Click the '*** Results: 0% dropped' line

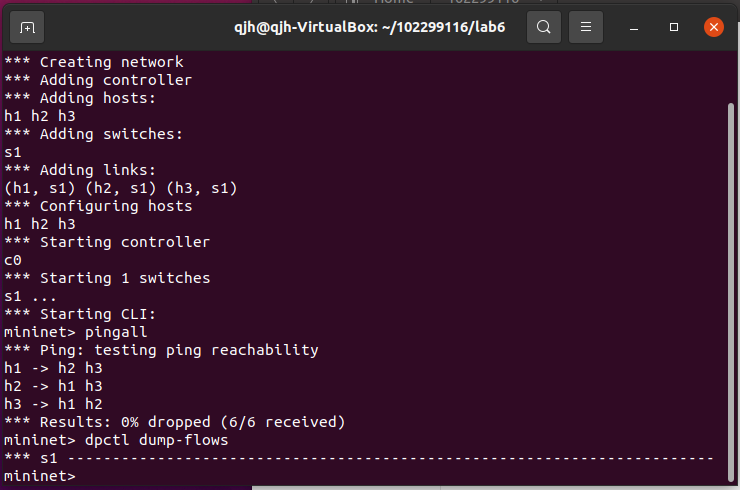(x=175, y=422)
